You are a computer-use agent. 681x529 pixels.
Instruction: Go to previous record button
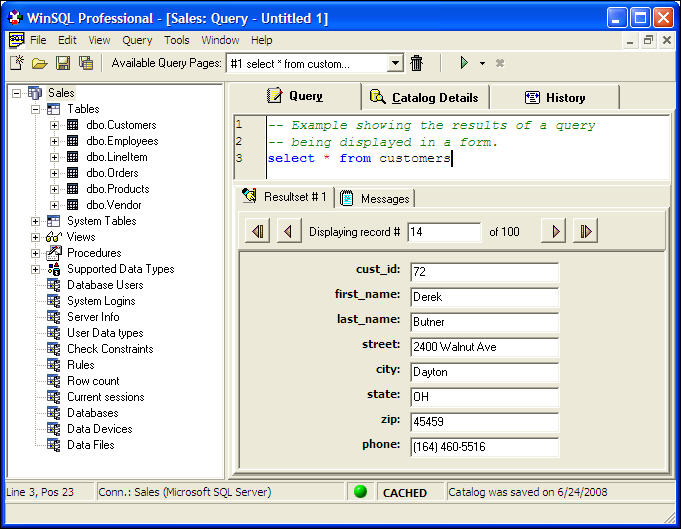coord(288,231)
